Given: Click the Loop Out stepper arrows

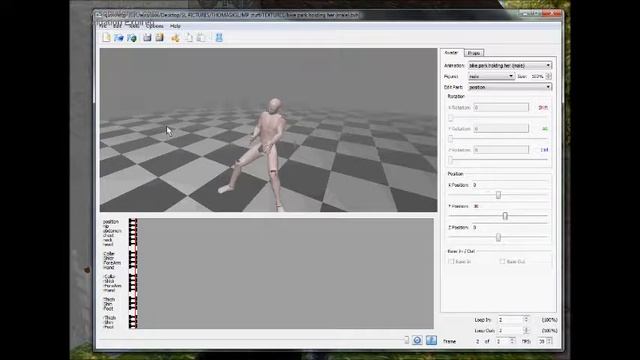Looking at the screenshot, I should tap(526, 330).
